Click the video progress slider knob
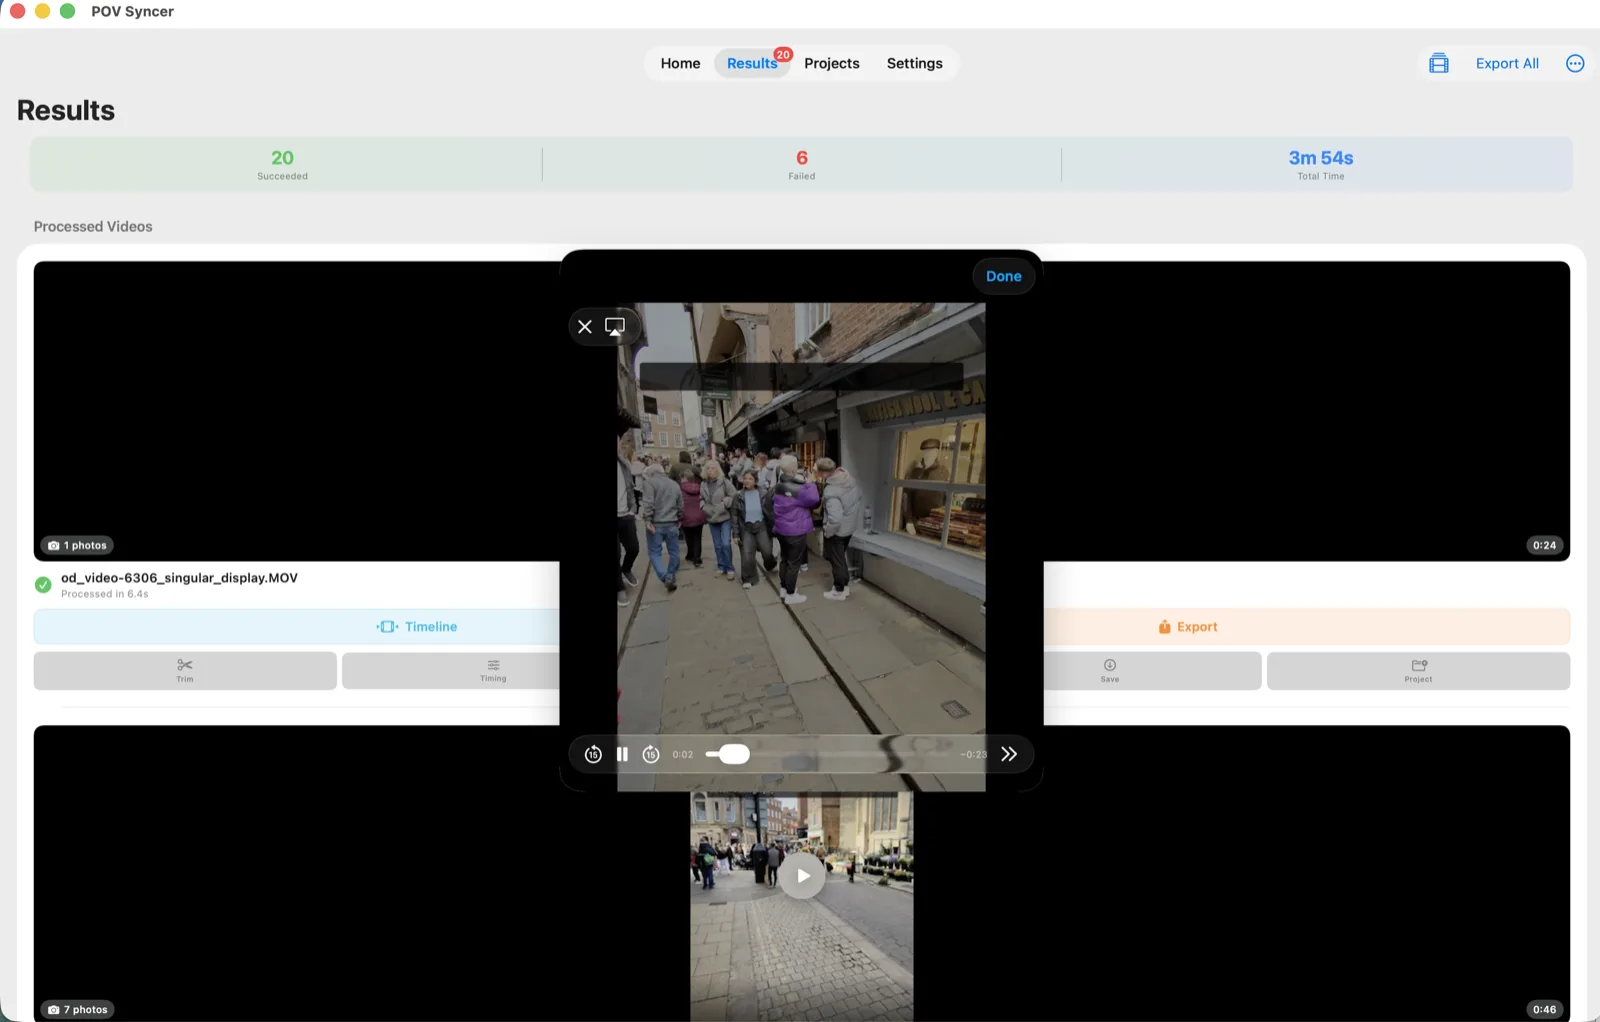 [x=734, y=754]
